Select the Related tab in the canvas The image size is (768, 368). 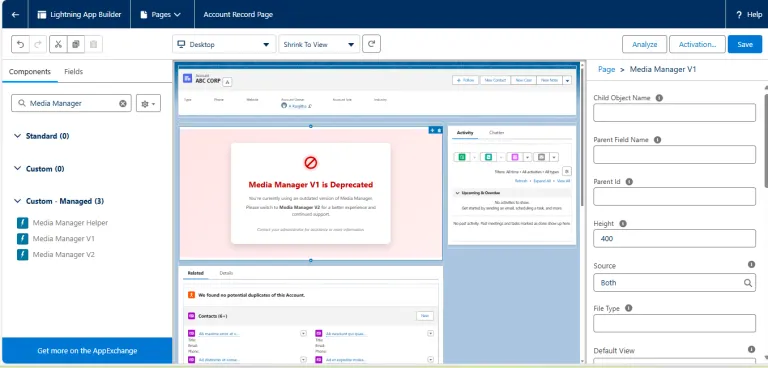(196, 273)
